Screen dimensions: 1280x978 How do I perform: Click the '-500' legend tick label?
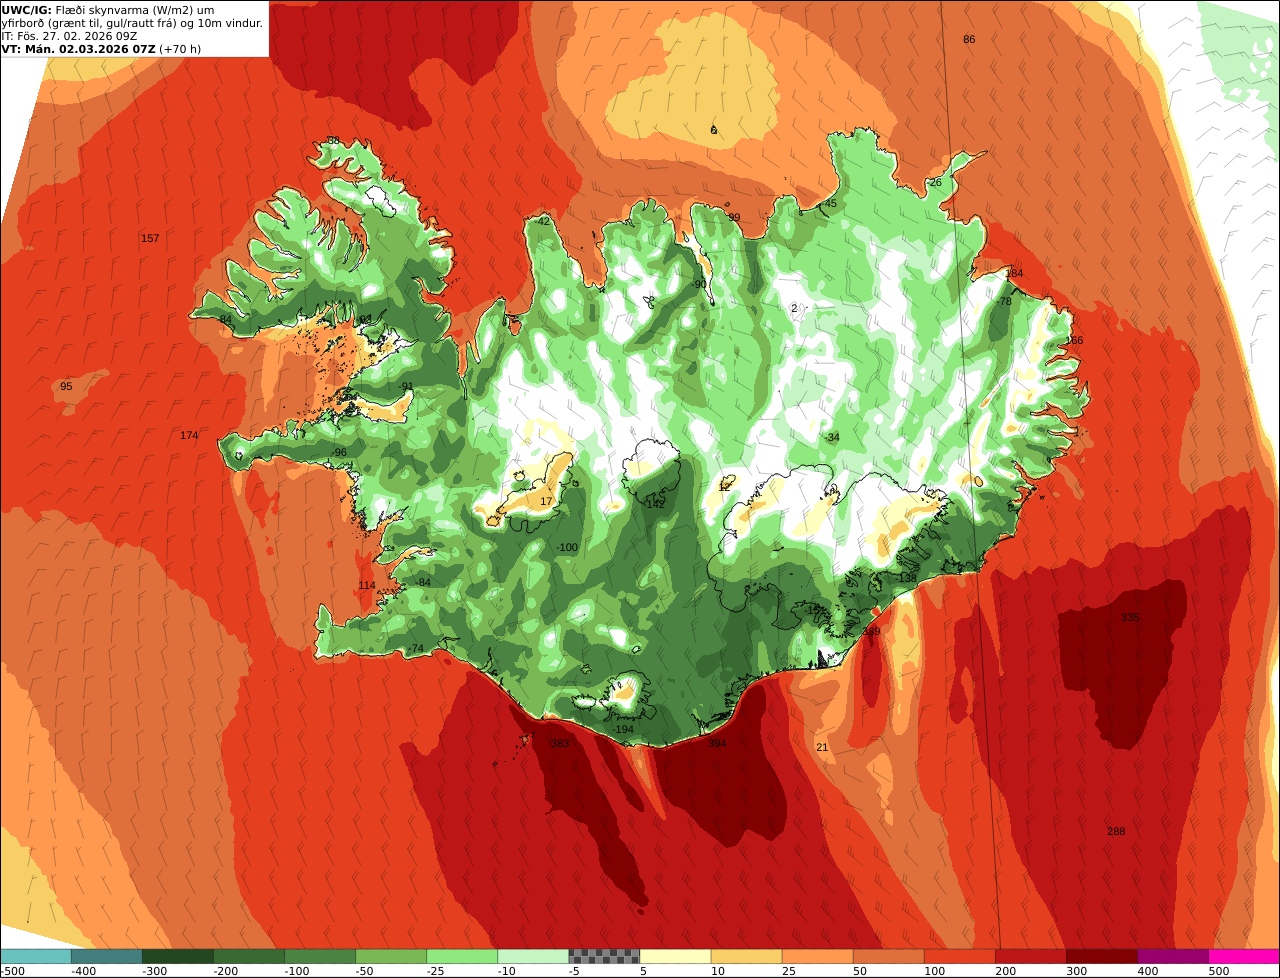point(12,970)
